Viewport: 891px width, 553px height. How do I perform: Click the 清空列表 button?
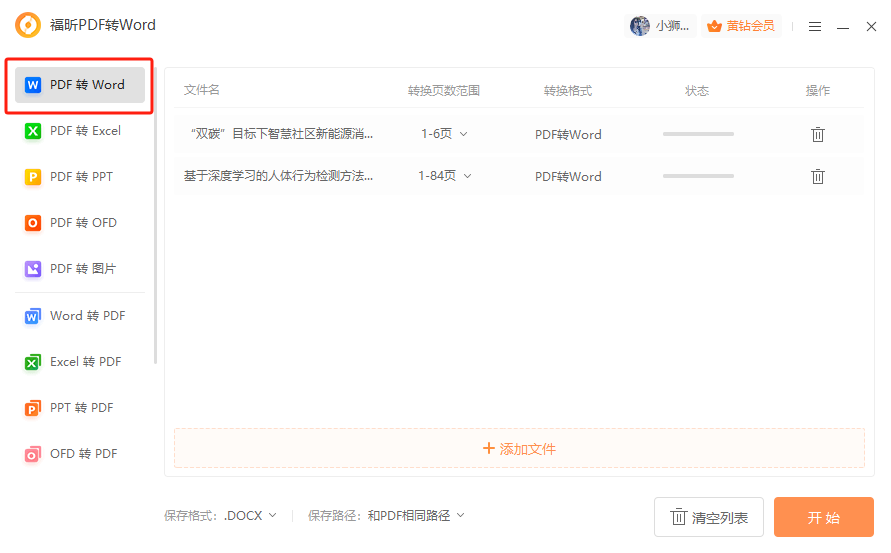pos(709,517)
